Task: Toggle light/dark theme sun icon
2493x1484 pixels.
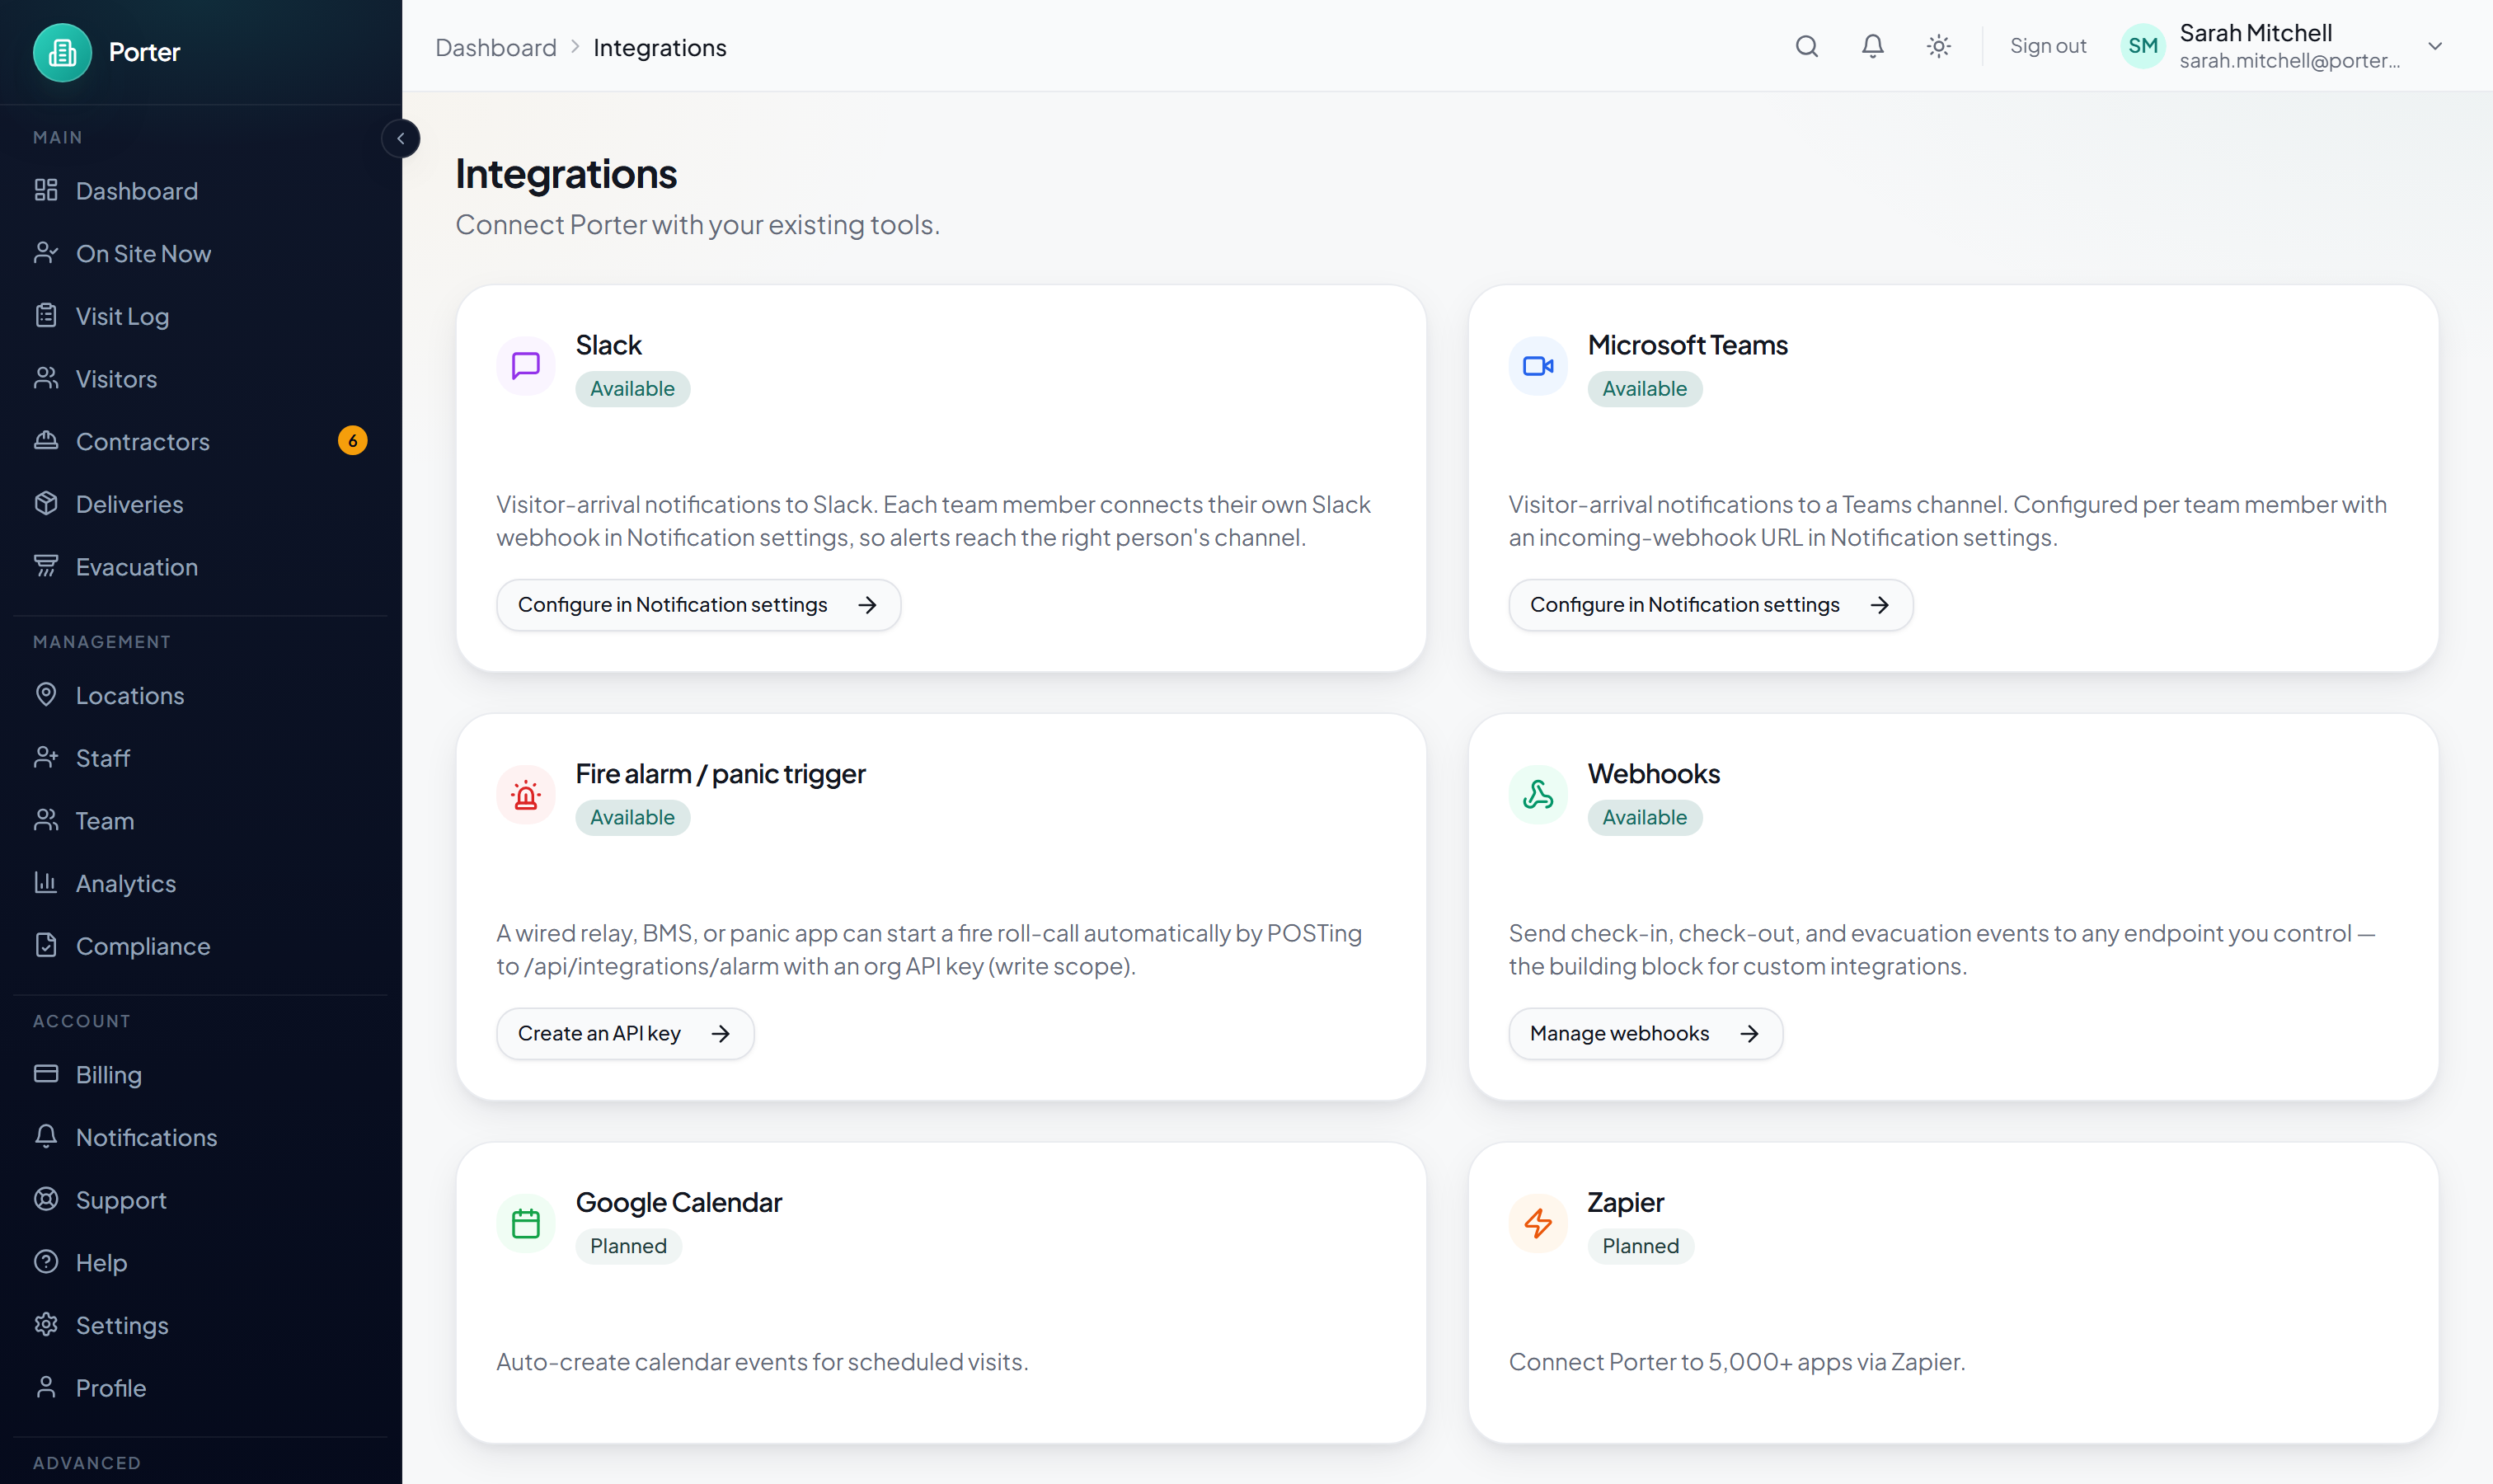Action: click(x=1938, y=46)
